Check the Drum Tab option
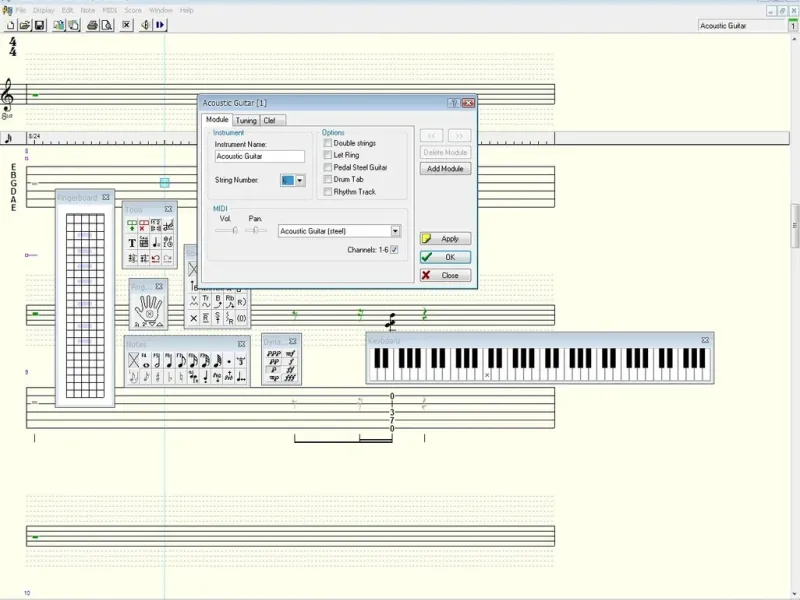Screen dimensions: 800x600 tap(328, 179)
